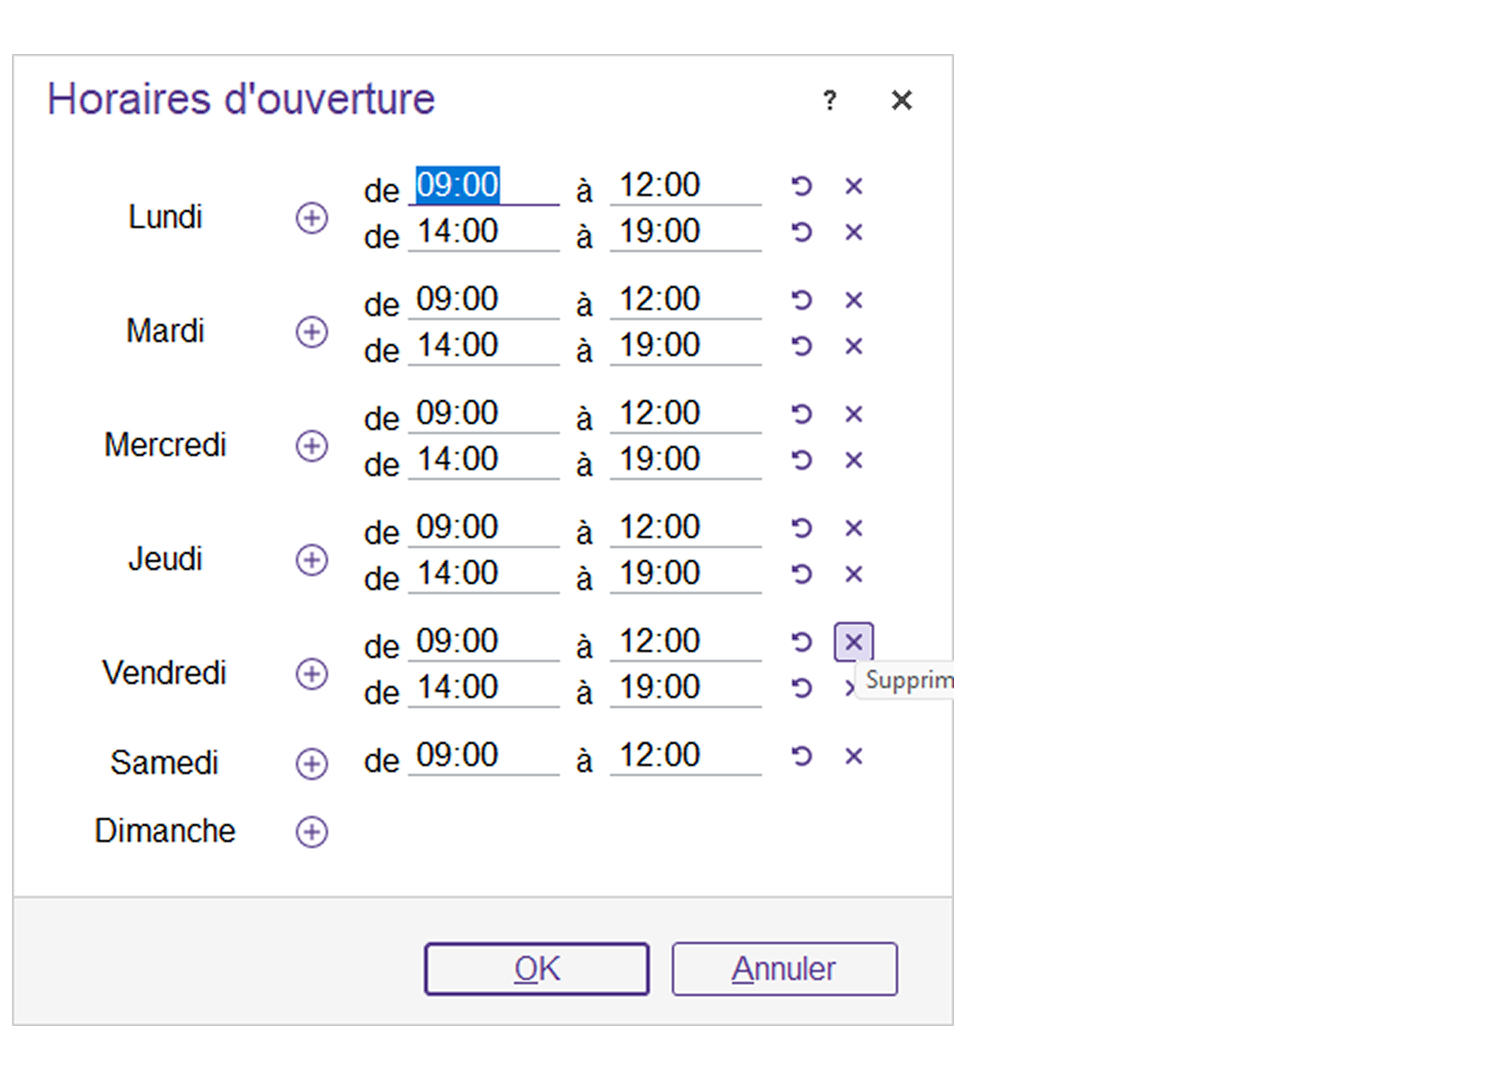Reset the Samedi morning slot
Image resolution: width=1508 pixels, height=1080 pixels.
point(801,756)
